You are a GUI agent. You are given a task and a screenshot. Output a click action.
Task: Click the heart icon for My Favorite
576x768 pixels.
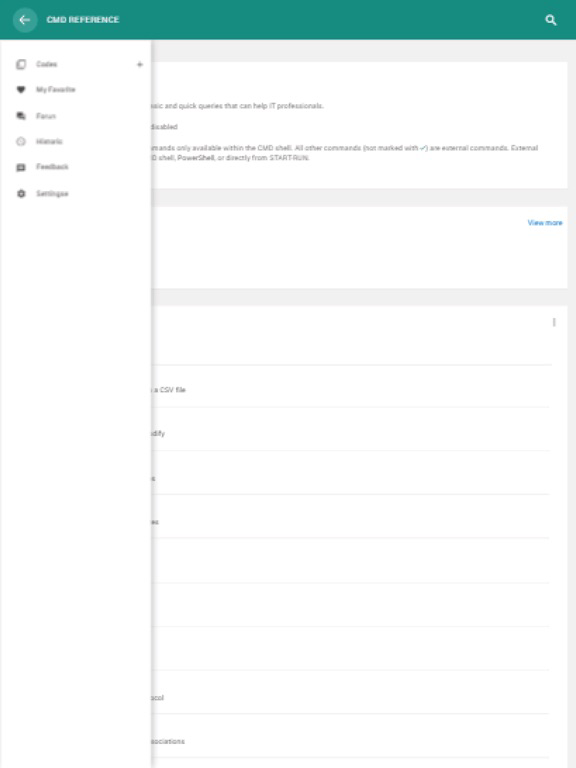21,90
